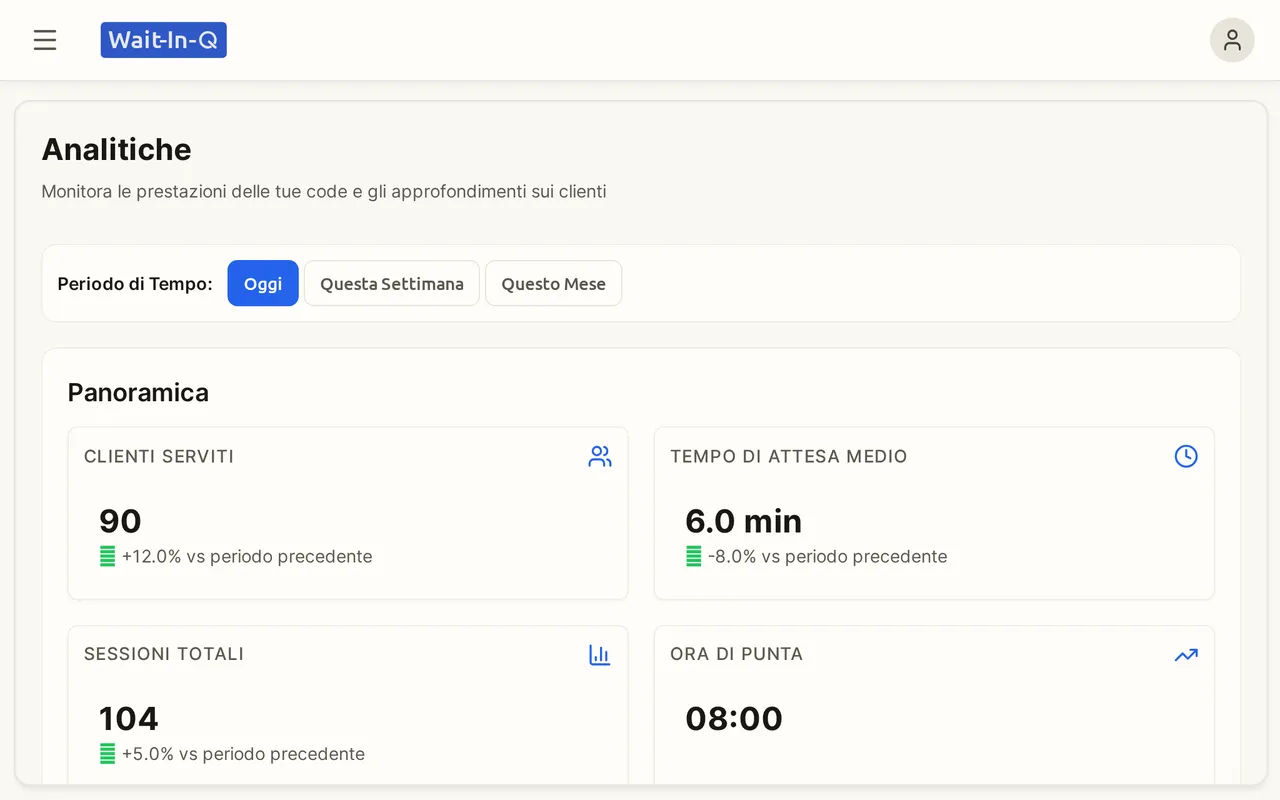Click the '+12.0% vs periodo precedente' text
The height and width of the screenshot is (800, 1280).
pos(247,557)
